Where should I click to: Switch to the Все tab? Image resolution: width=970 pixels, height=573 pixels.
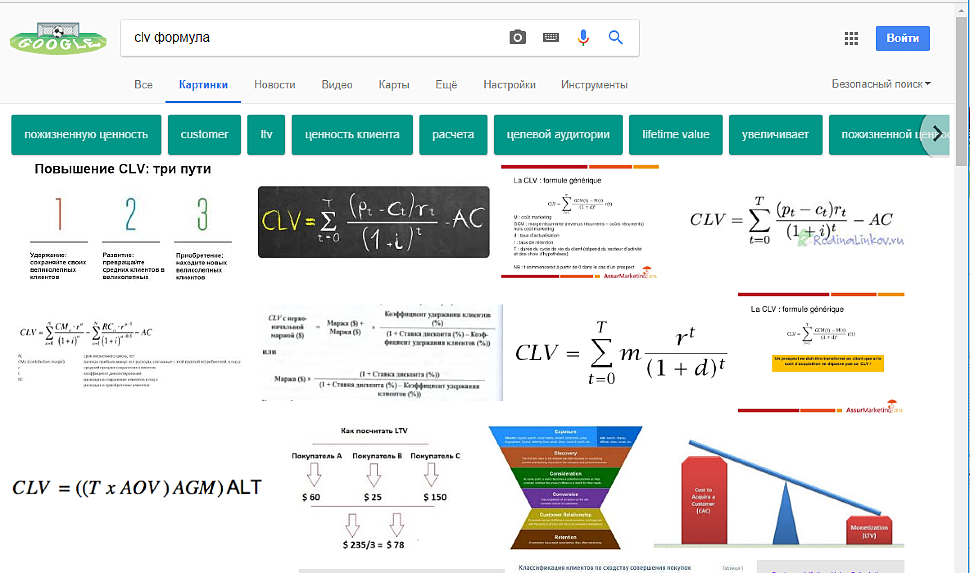click(143, 85)
